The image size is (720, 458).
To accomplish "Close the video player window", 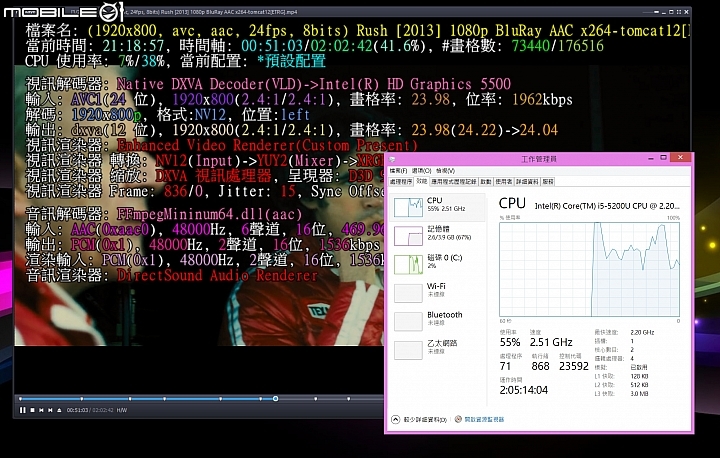I will click(686, 12).
